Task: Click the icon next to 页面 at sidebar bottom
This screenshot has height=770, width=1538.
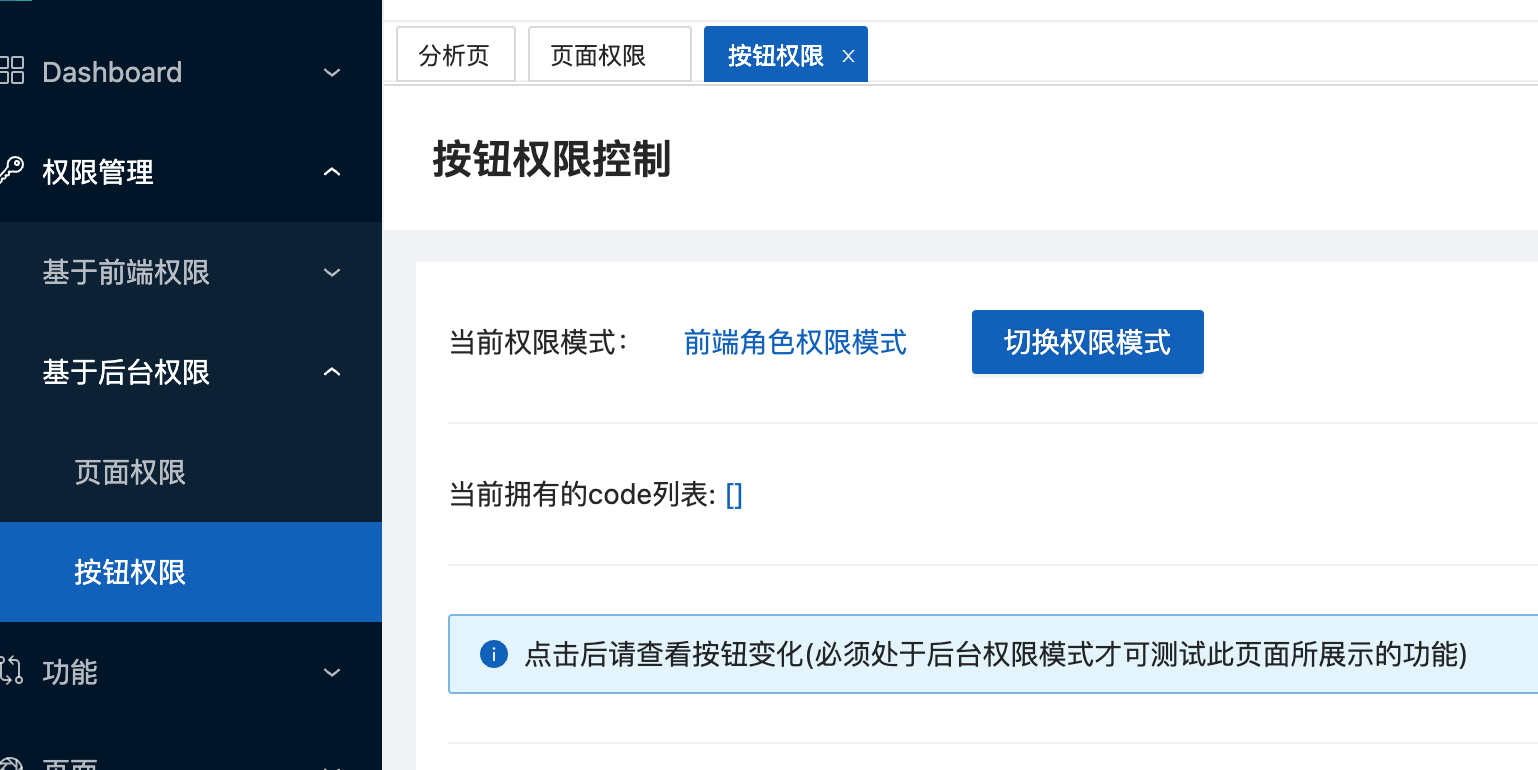Action: point(14,764)
